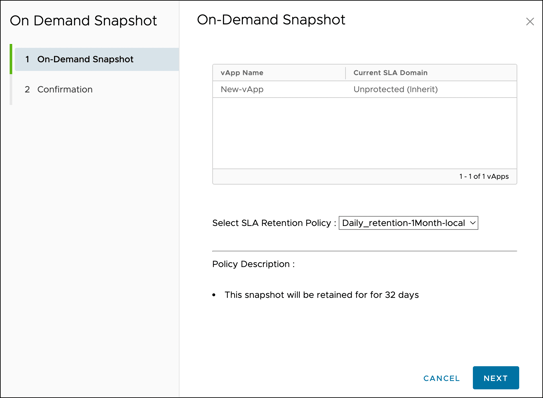Click the column divider between the table headers
Viewport: 543px width, 398px height.
(x=346, y=73)
